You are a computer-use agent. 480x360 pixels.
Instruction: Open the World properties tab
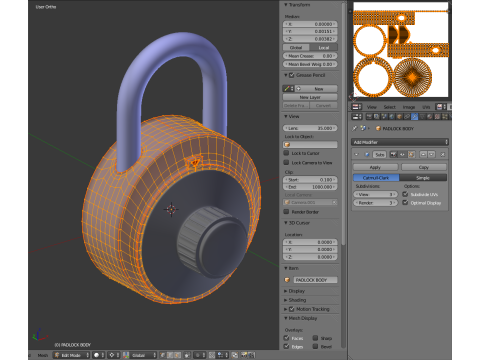point(391,116)
